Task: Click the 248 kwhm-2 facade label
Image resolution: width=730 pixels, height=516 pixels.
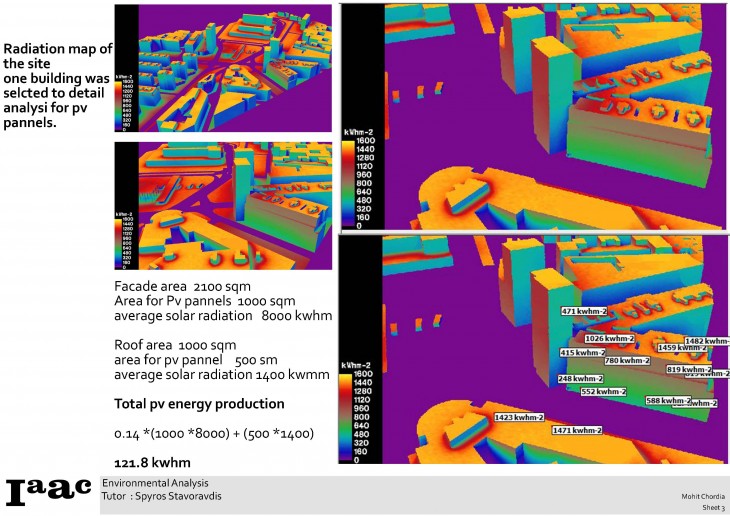Action: (581, 379)
